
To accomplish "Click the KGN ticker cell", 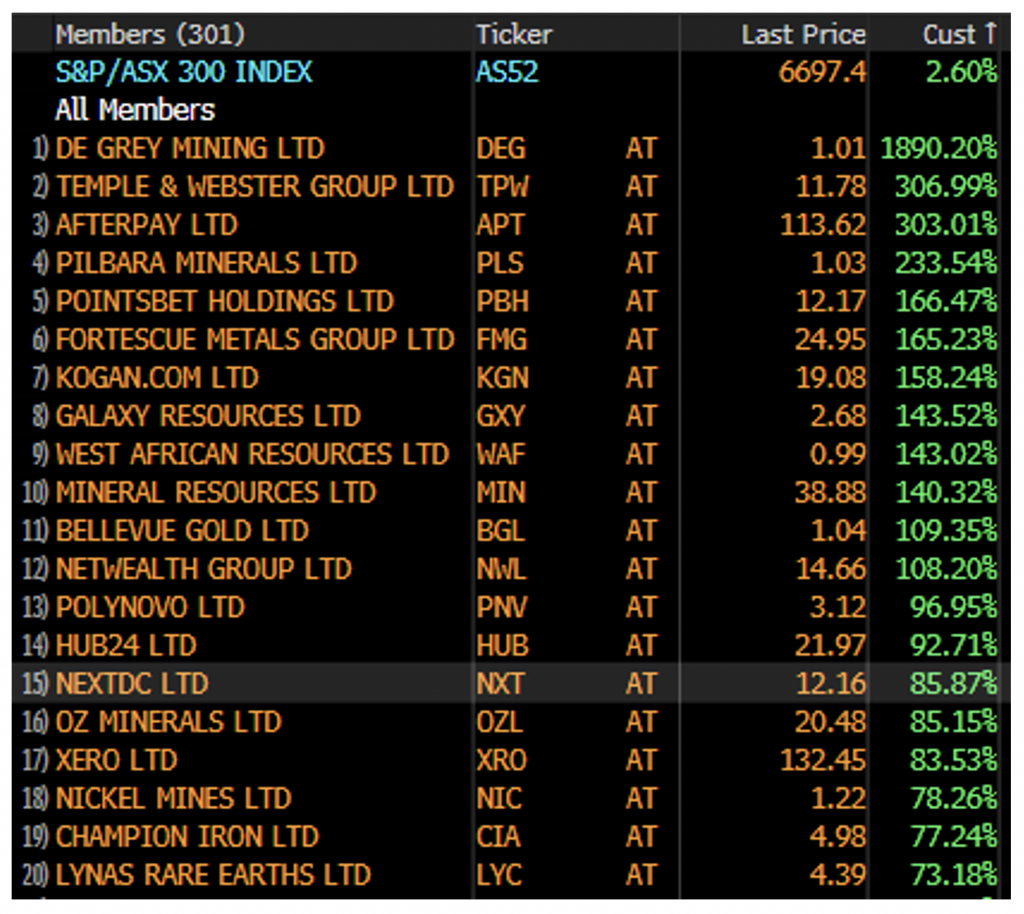I will tap(502, 377).
